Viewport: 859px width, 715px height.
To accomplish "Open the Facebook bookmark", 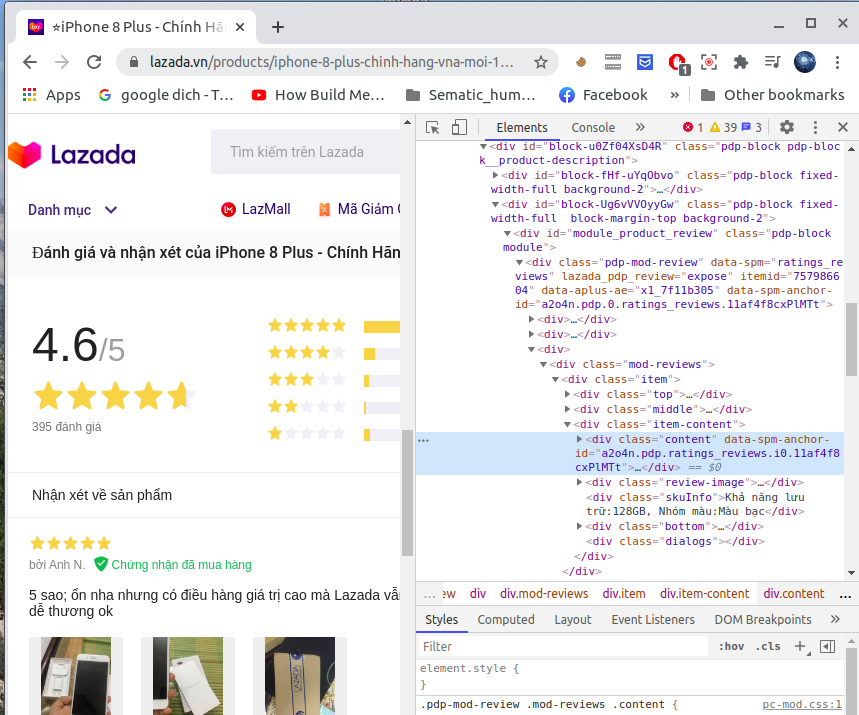I will tap(603, 95).
